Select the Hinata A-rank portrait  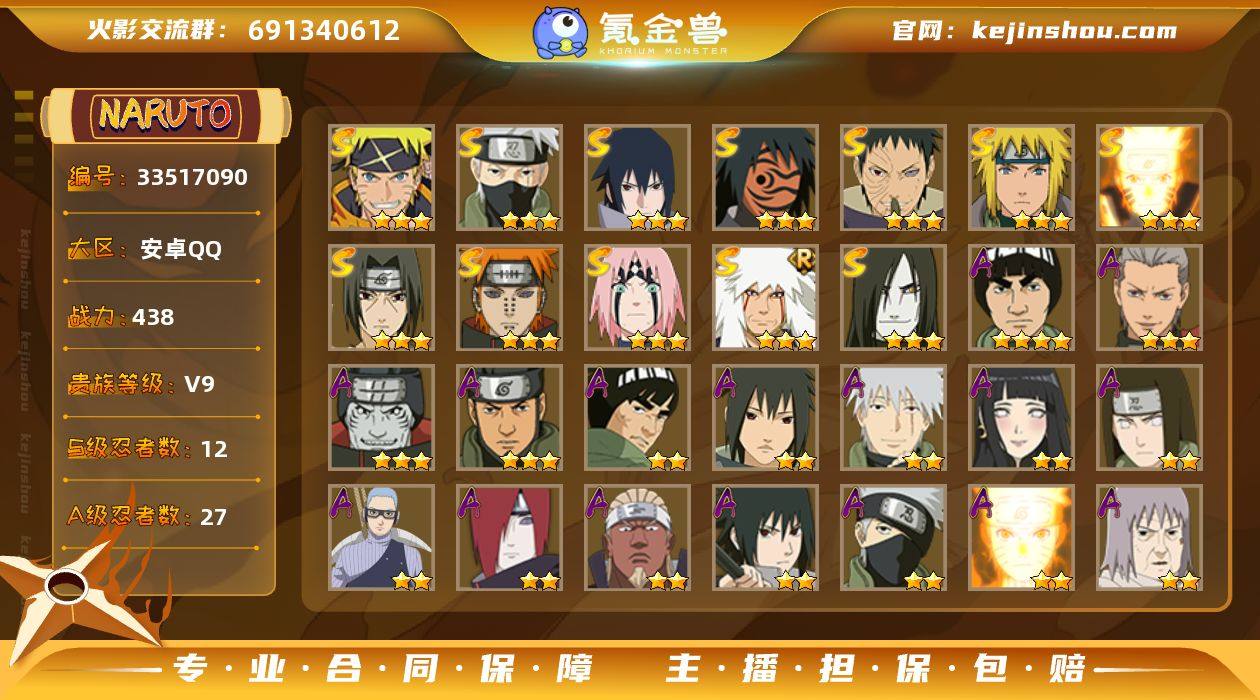tap(1021, 418)
